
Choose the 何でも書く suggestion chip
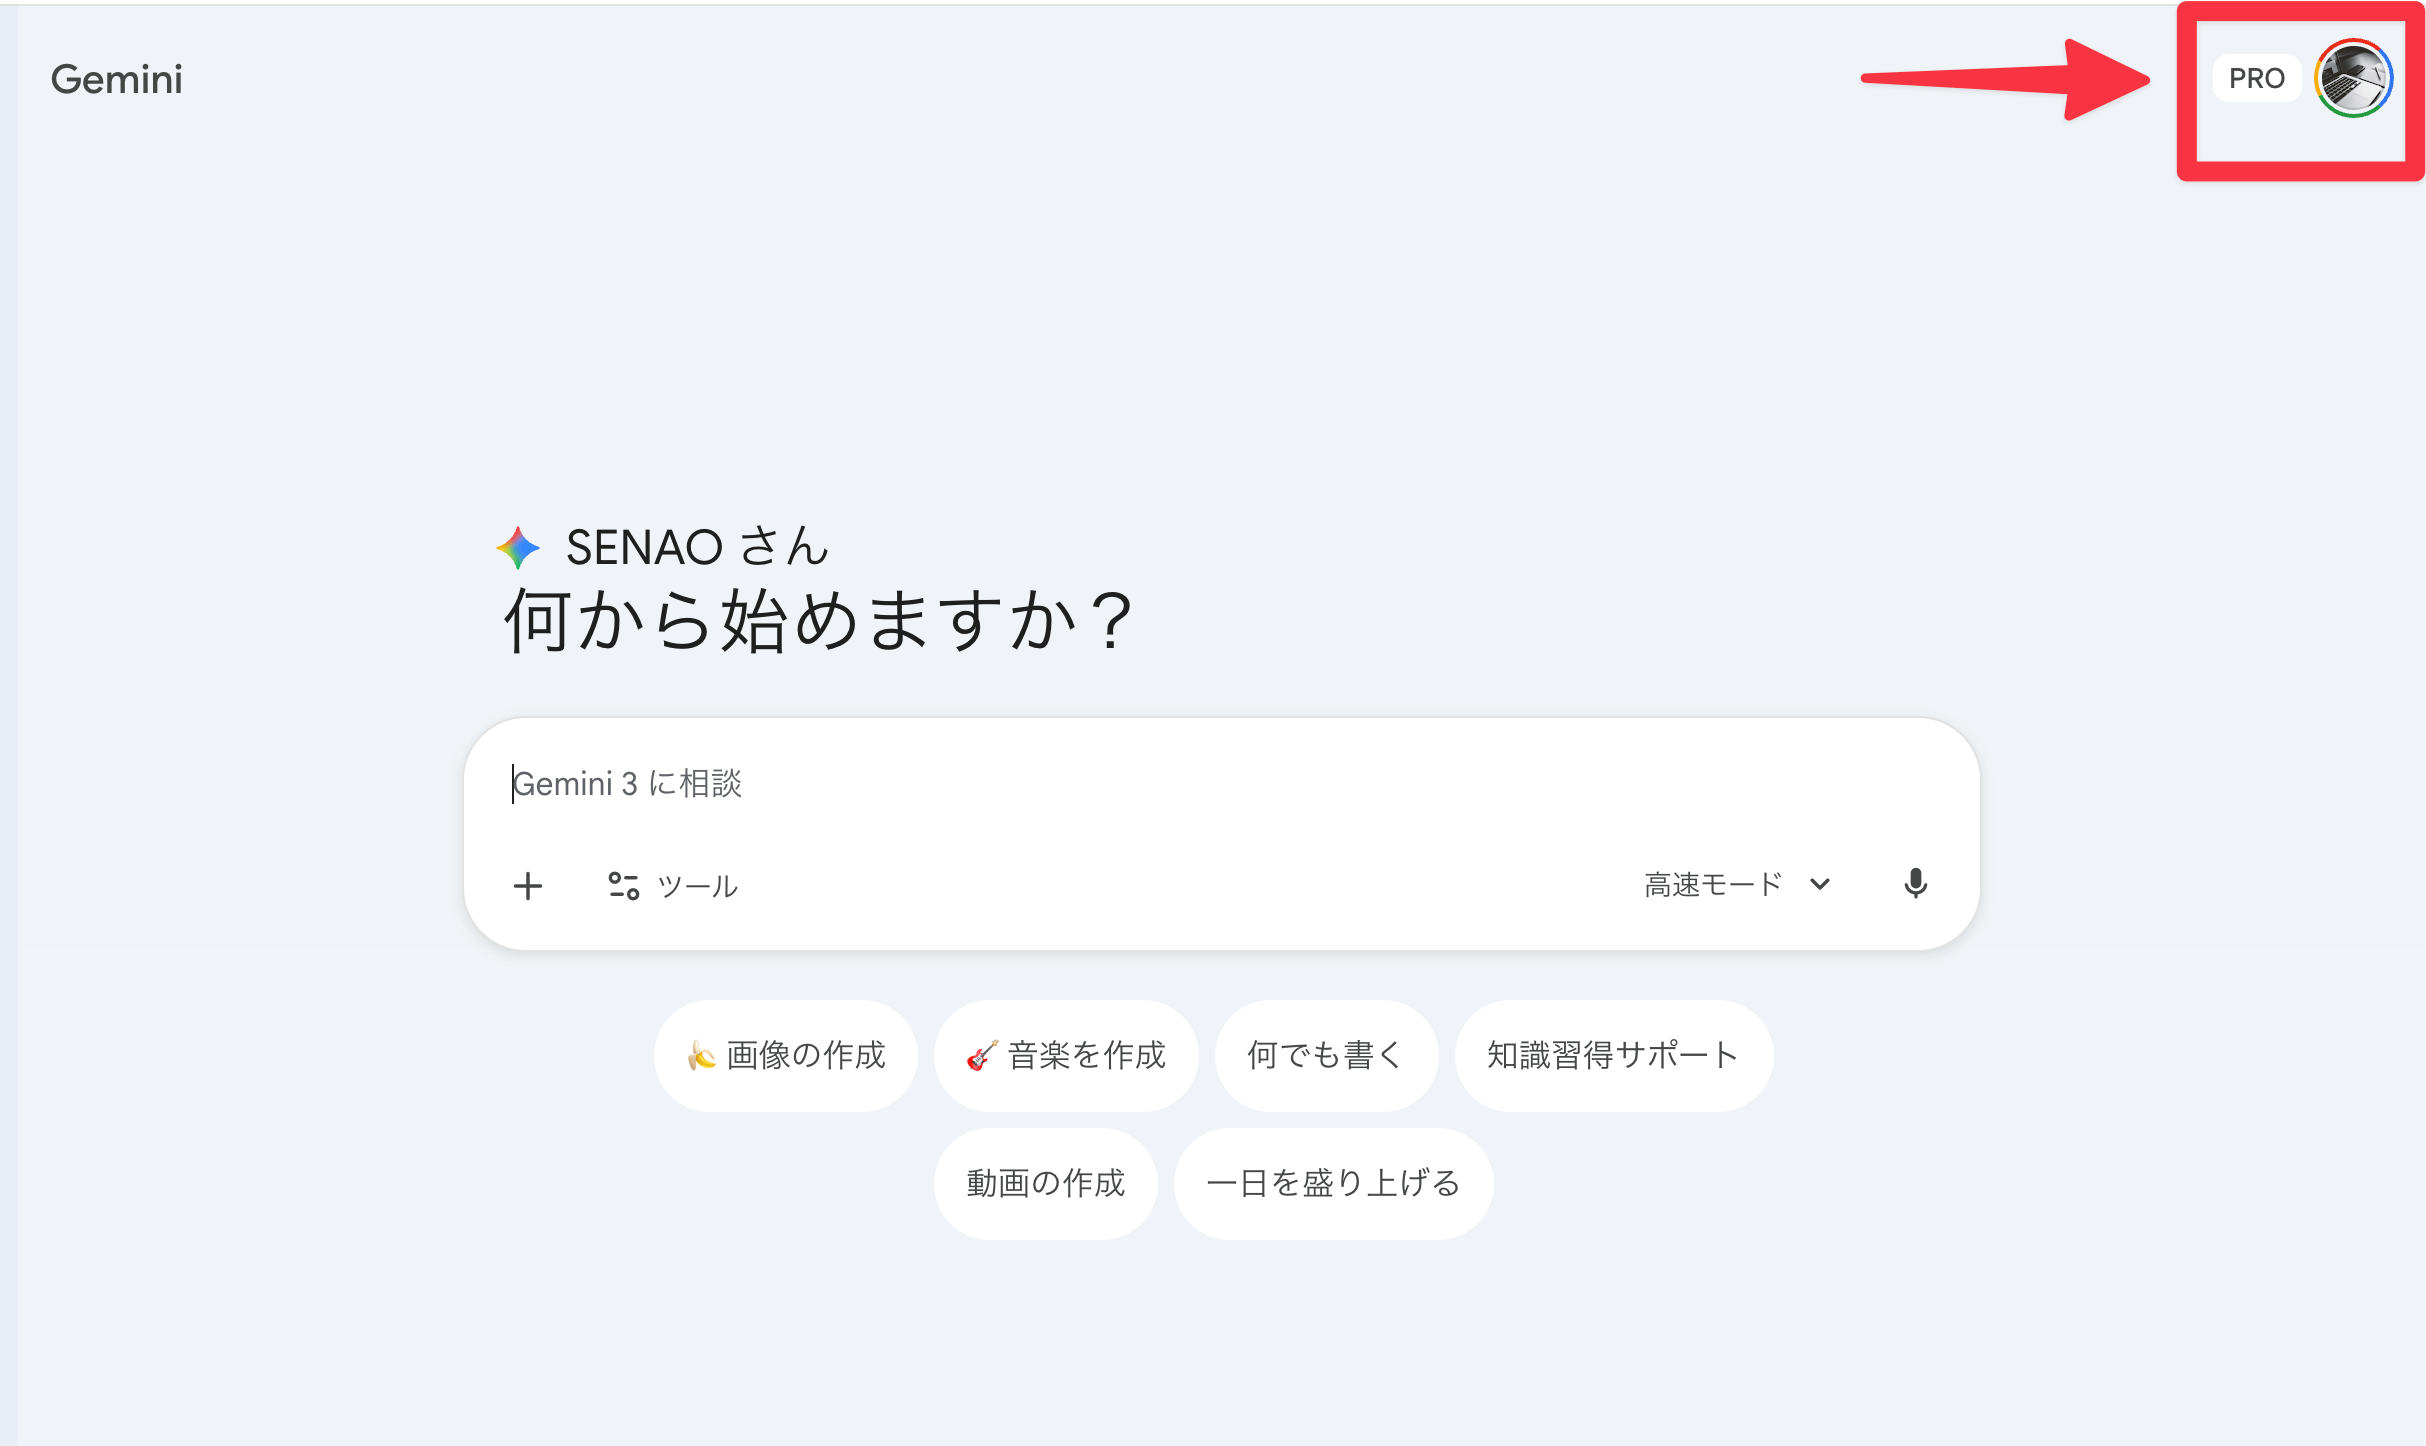[x=1326, y=1055]
